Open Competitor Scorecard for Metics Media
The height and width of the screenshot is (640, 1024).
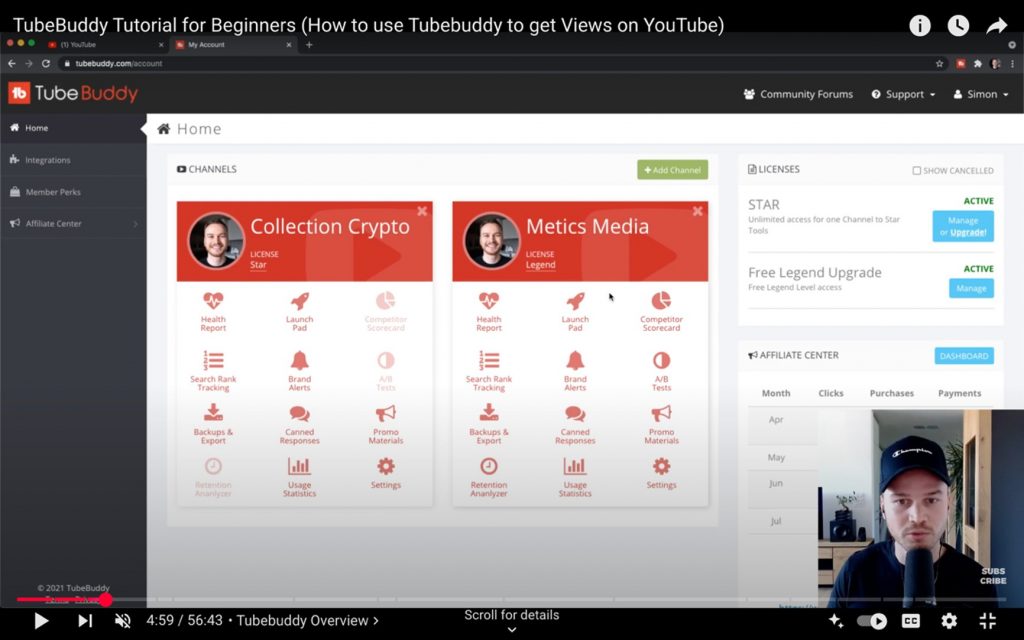(x=661, y=310)
